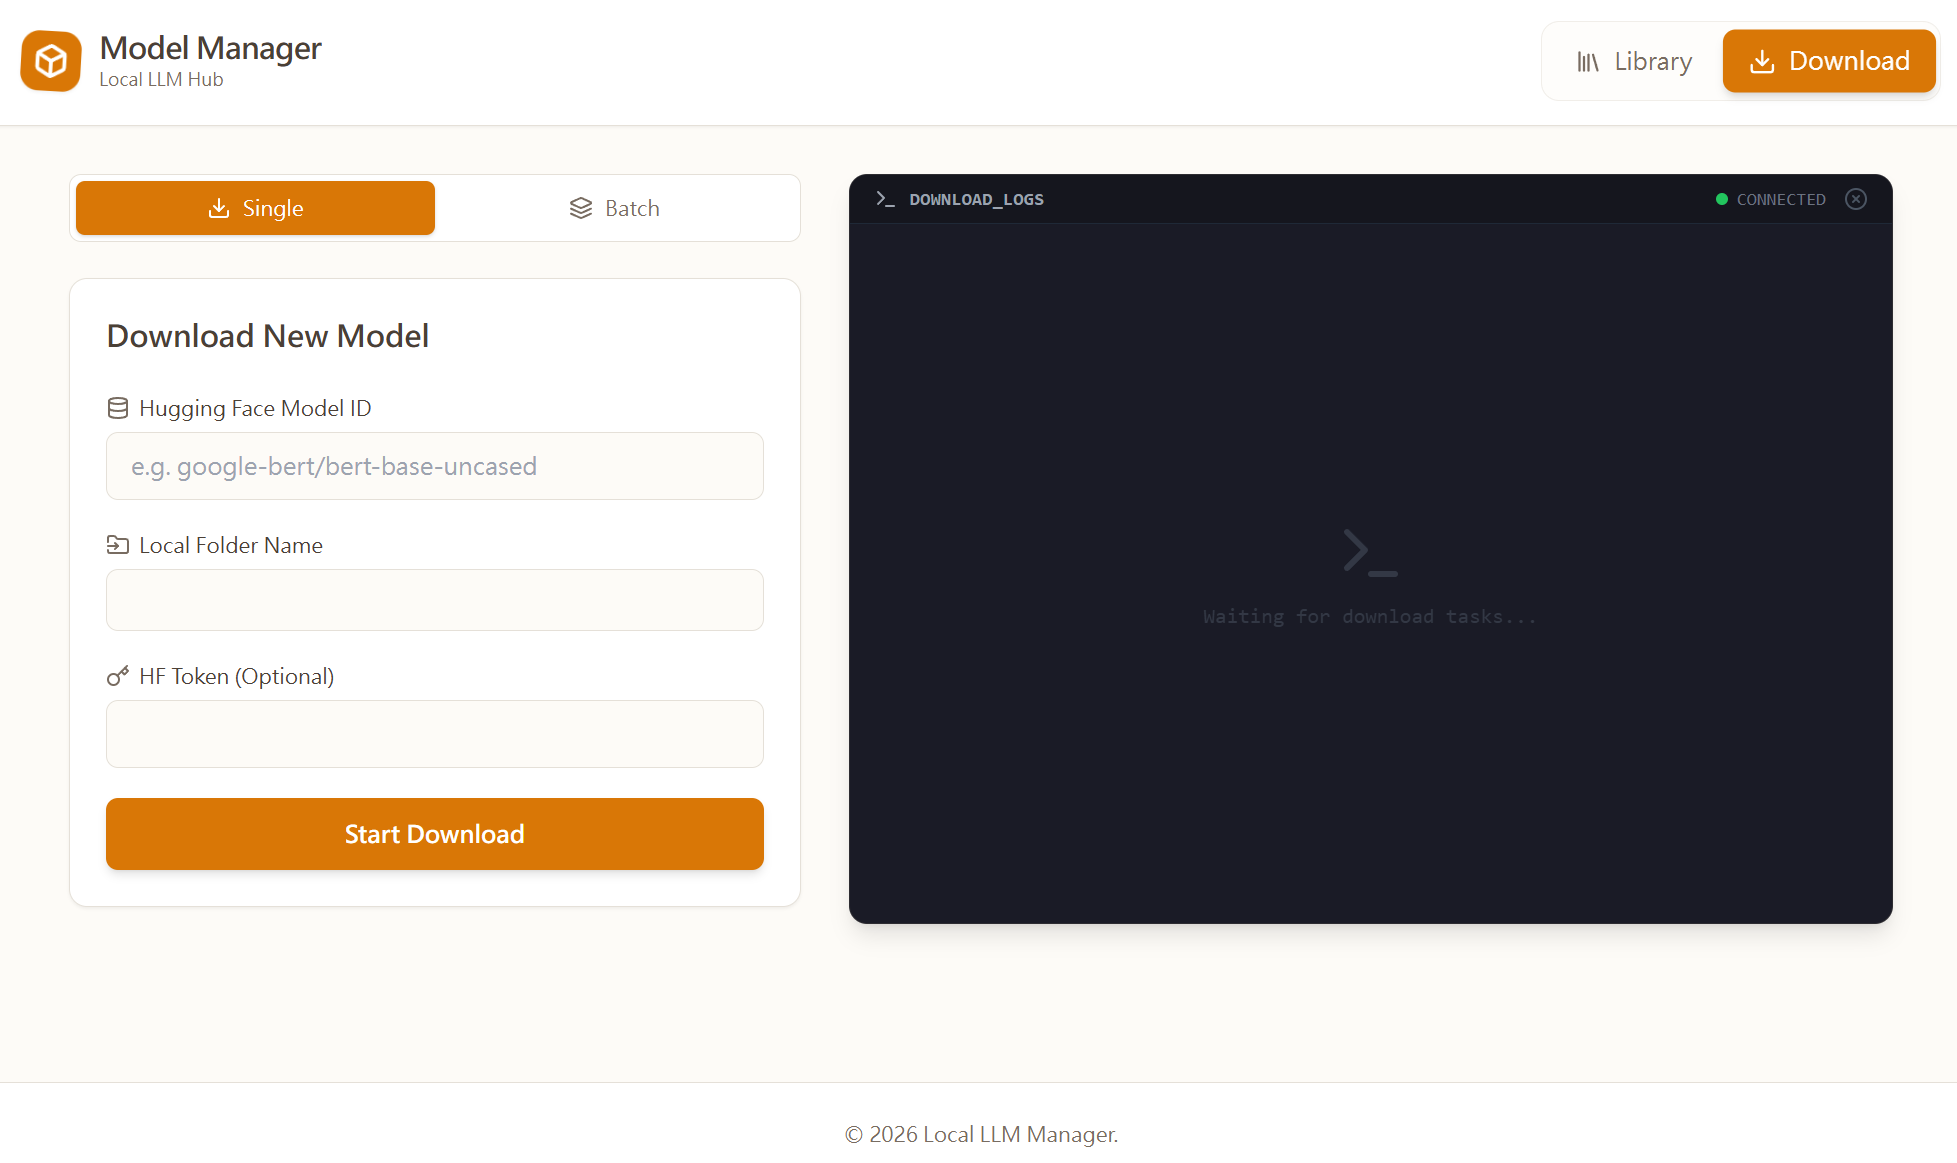Clear logs with the circled X icon
This screenshot has width=1957, height=1163.
click(x=1856, y=199)
